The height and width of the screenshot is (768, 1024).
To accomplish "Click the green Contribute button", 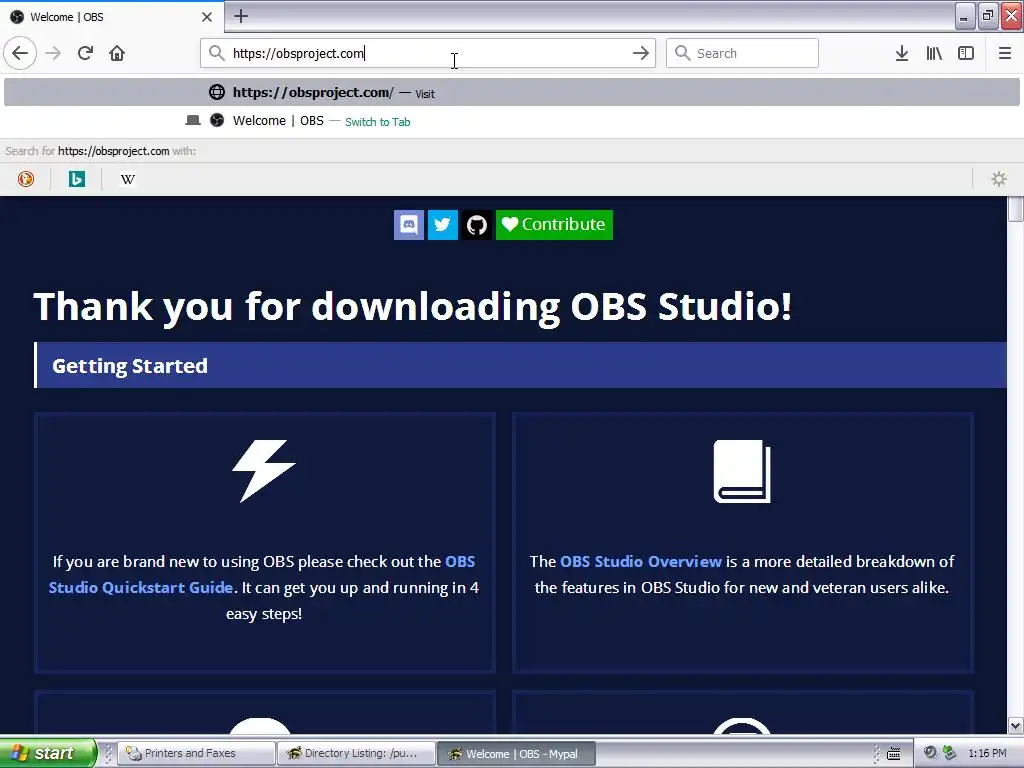I will tap(554, 225).
